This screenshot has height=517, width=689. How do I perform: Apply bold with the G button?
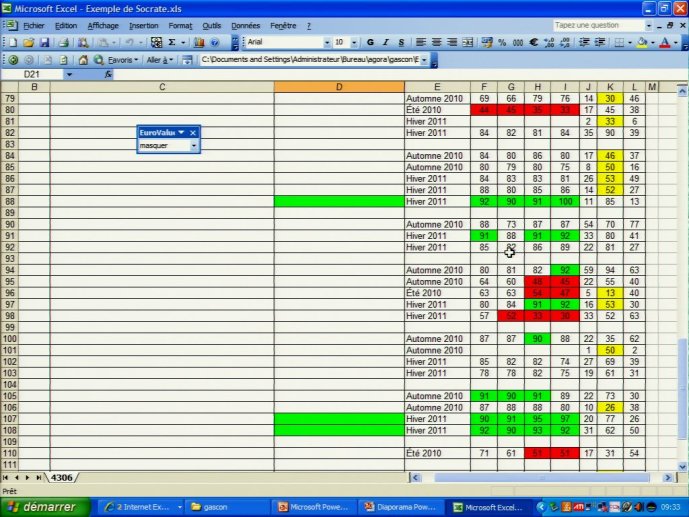pyautogui.click(x=370, y=43)
